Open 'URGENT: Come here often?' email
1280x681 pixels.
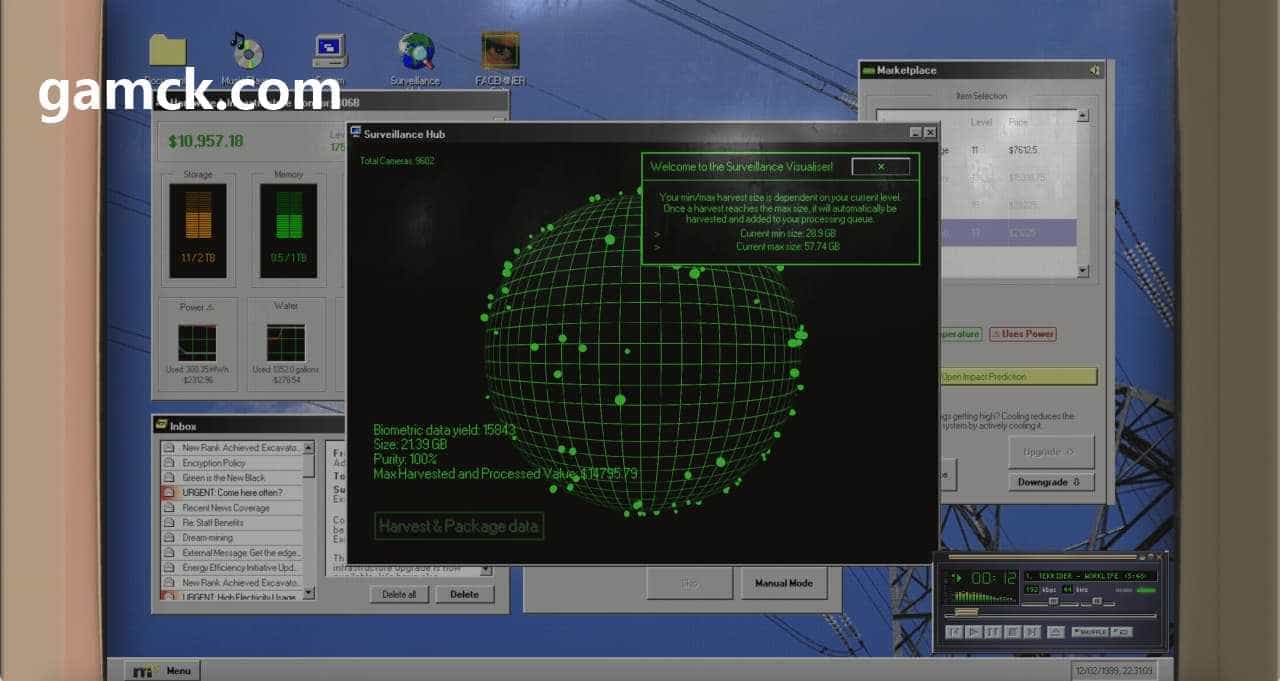pos(231,493)
